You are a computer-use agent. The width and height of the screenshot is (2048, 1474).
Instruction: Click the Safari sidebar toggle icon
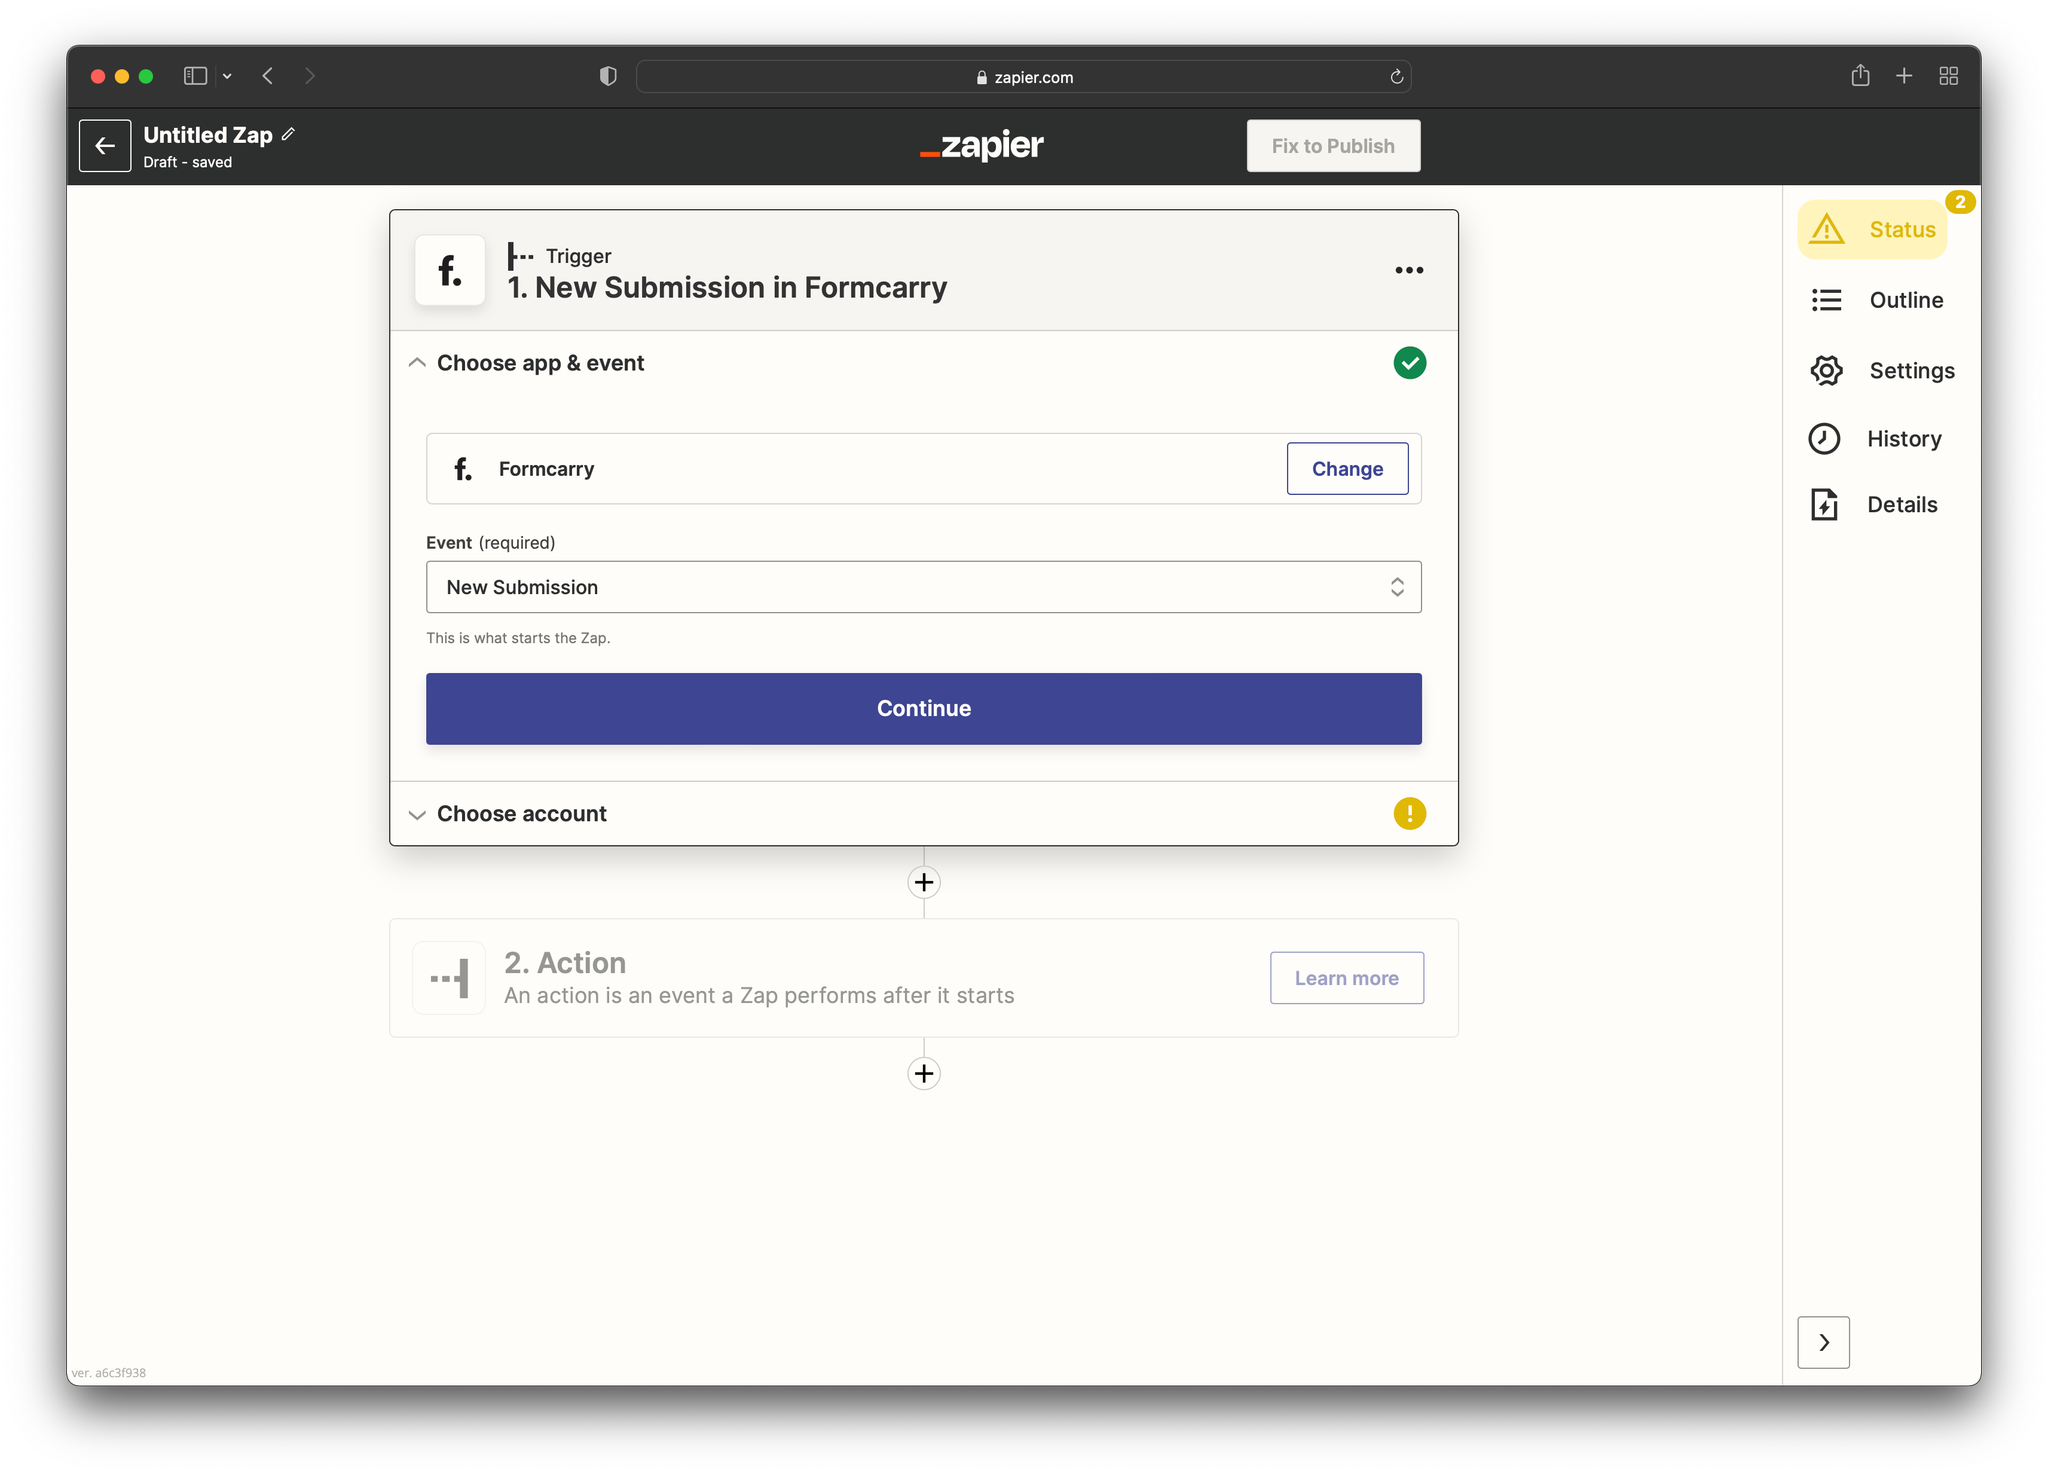tap(195, 76)
